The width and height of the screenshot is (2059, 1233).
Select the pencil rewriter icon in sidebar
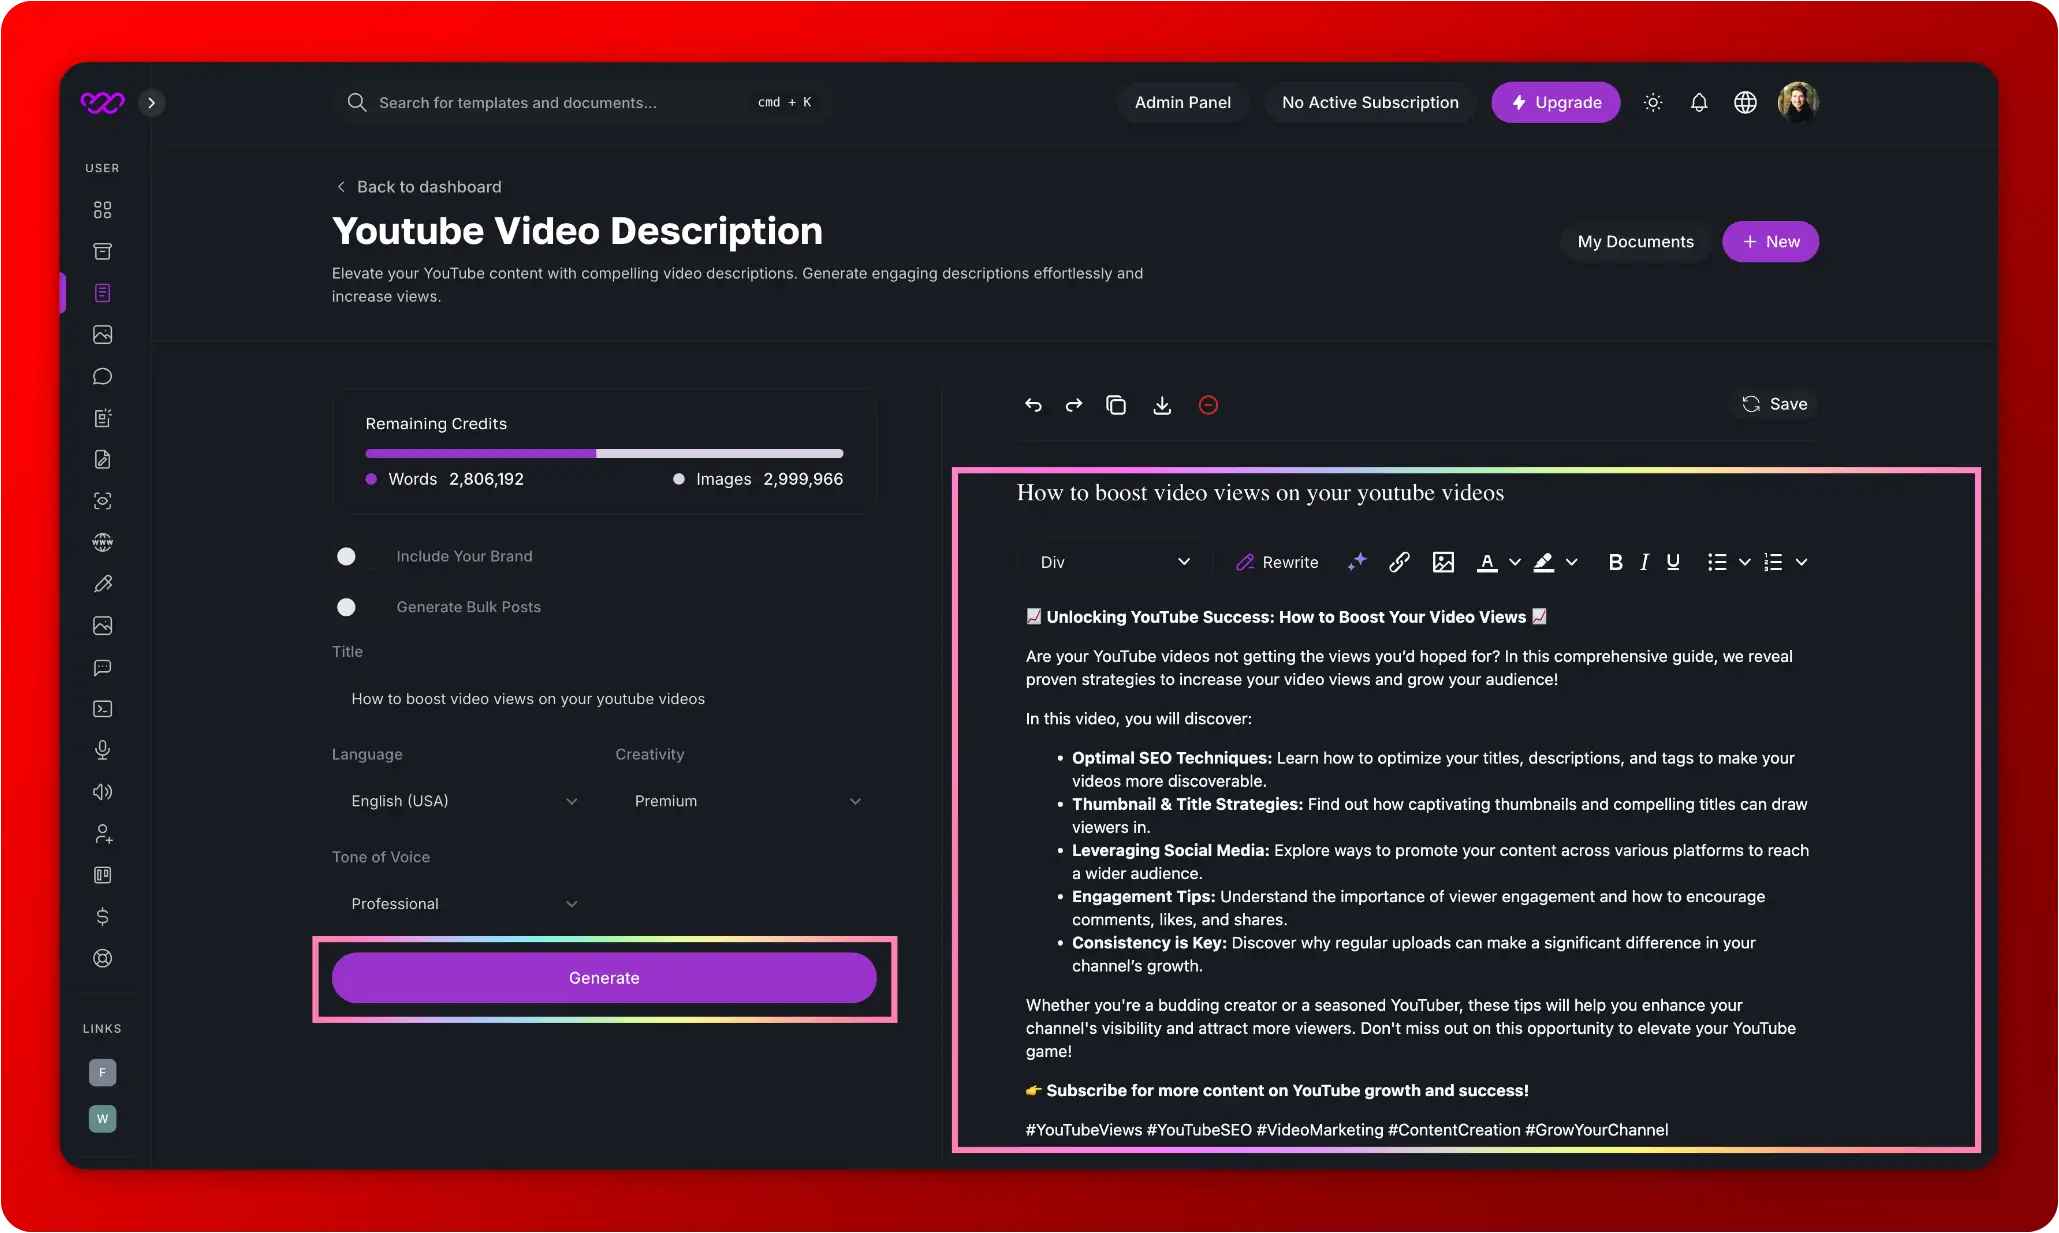click(102, 584)
